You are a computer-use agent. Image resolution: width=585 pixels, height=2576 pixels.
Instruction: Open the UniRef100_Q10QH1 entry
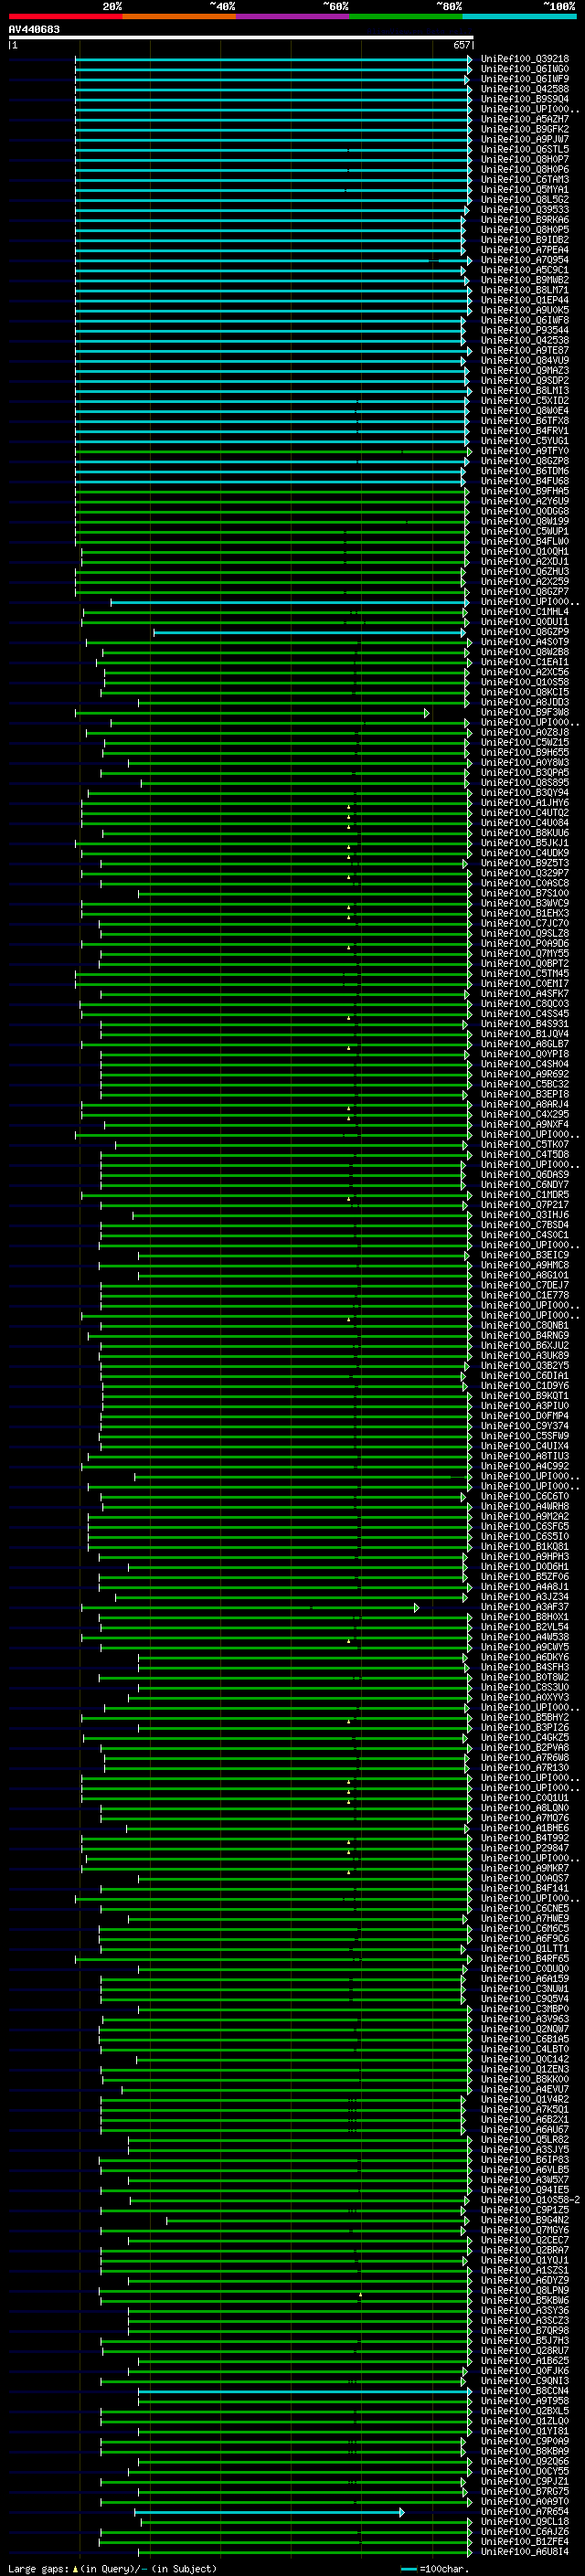pos(525,551)
